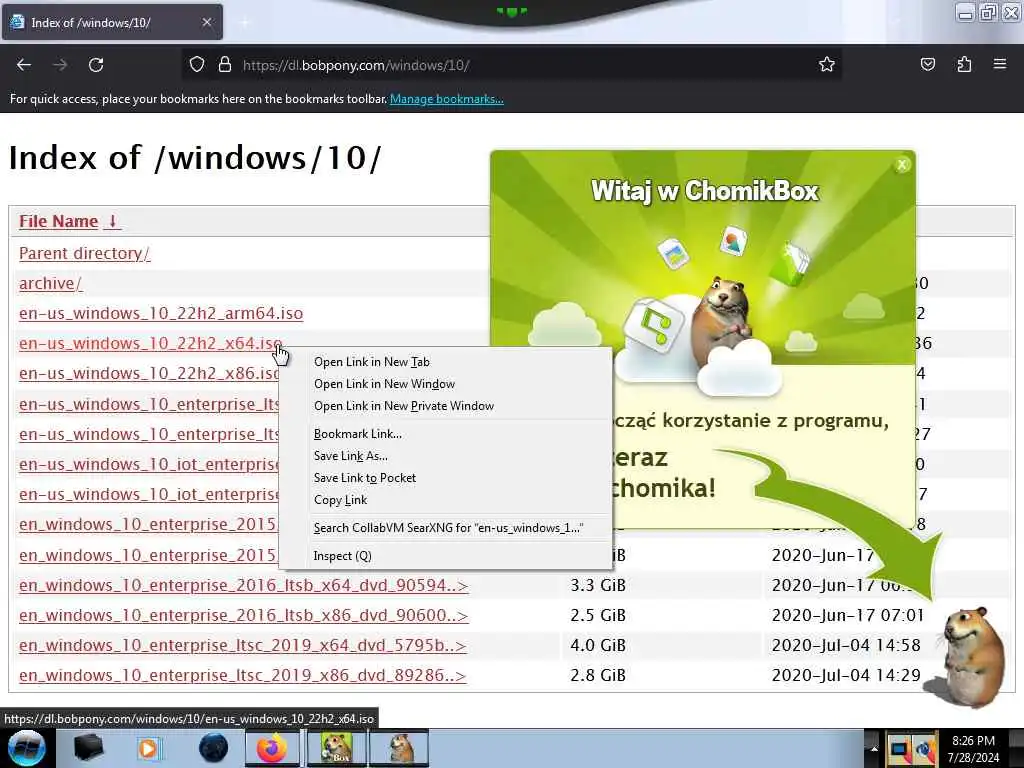Screen dimensions: 1024x768
Task: Click the taskbar clock showing 8:26 PM
Action: tap(973, 749)
